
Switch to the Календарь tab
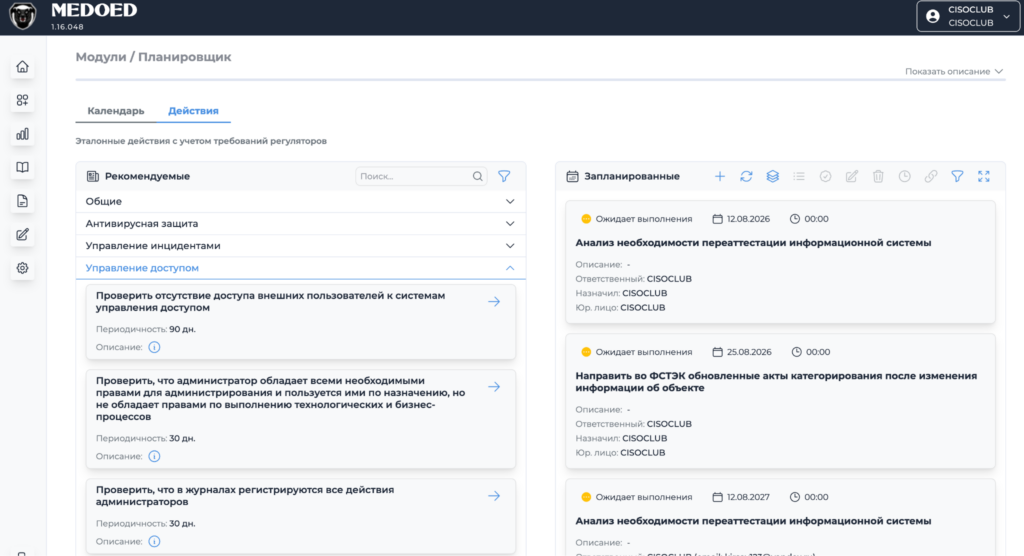116,110
